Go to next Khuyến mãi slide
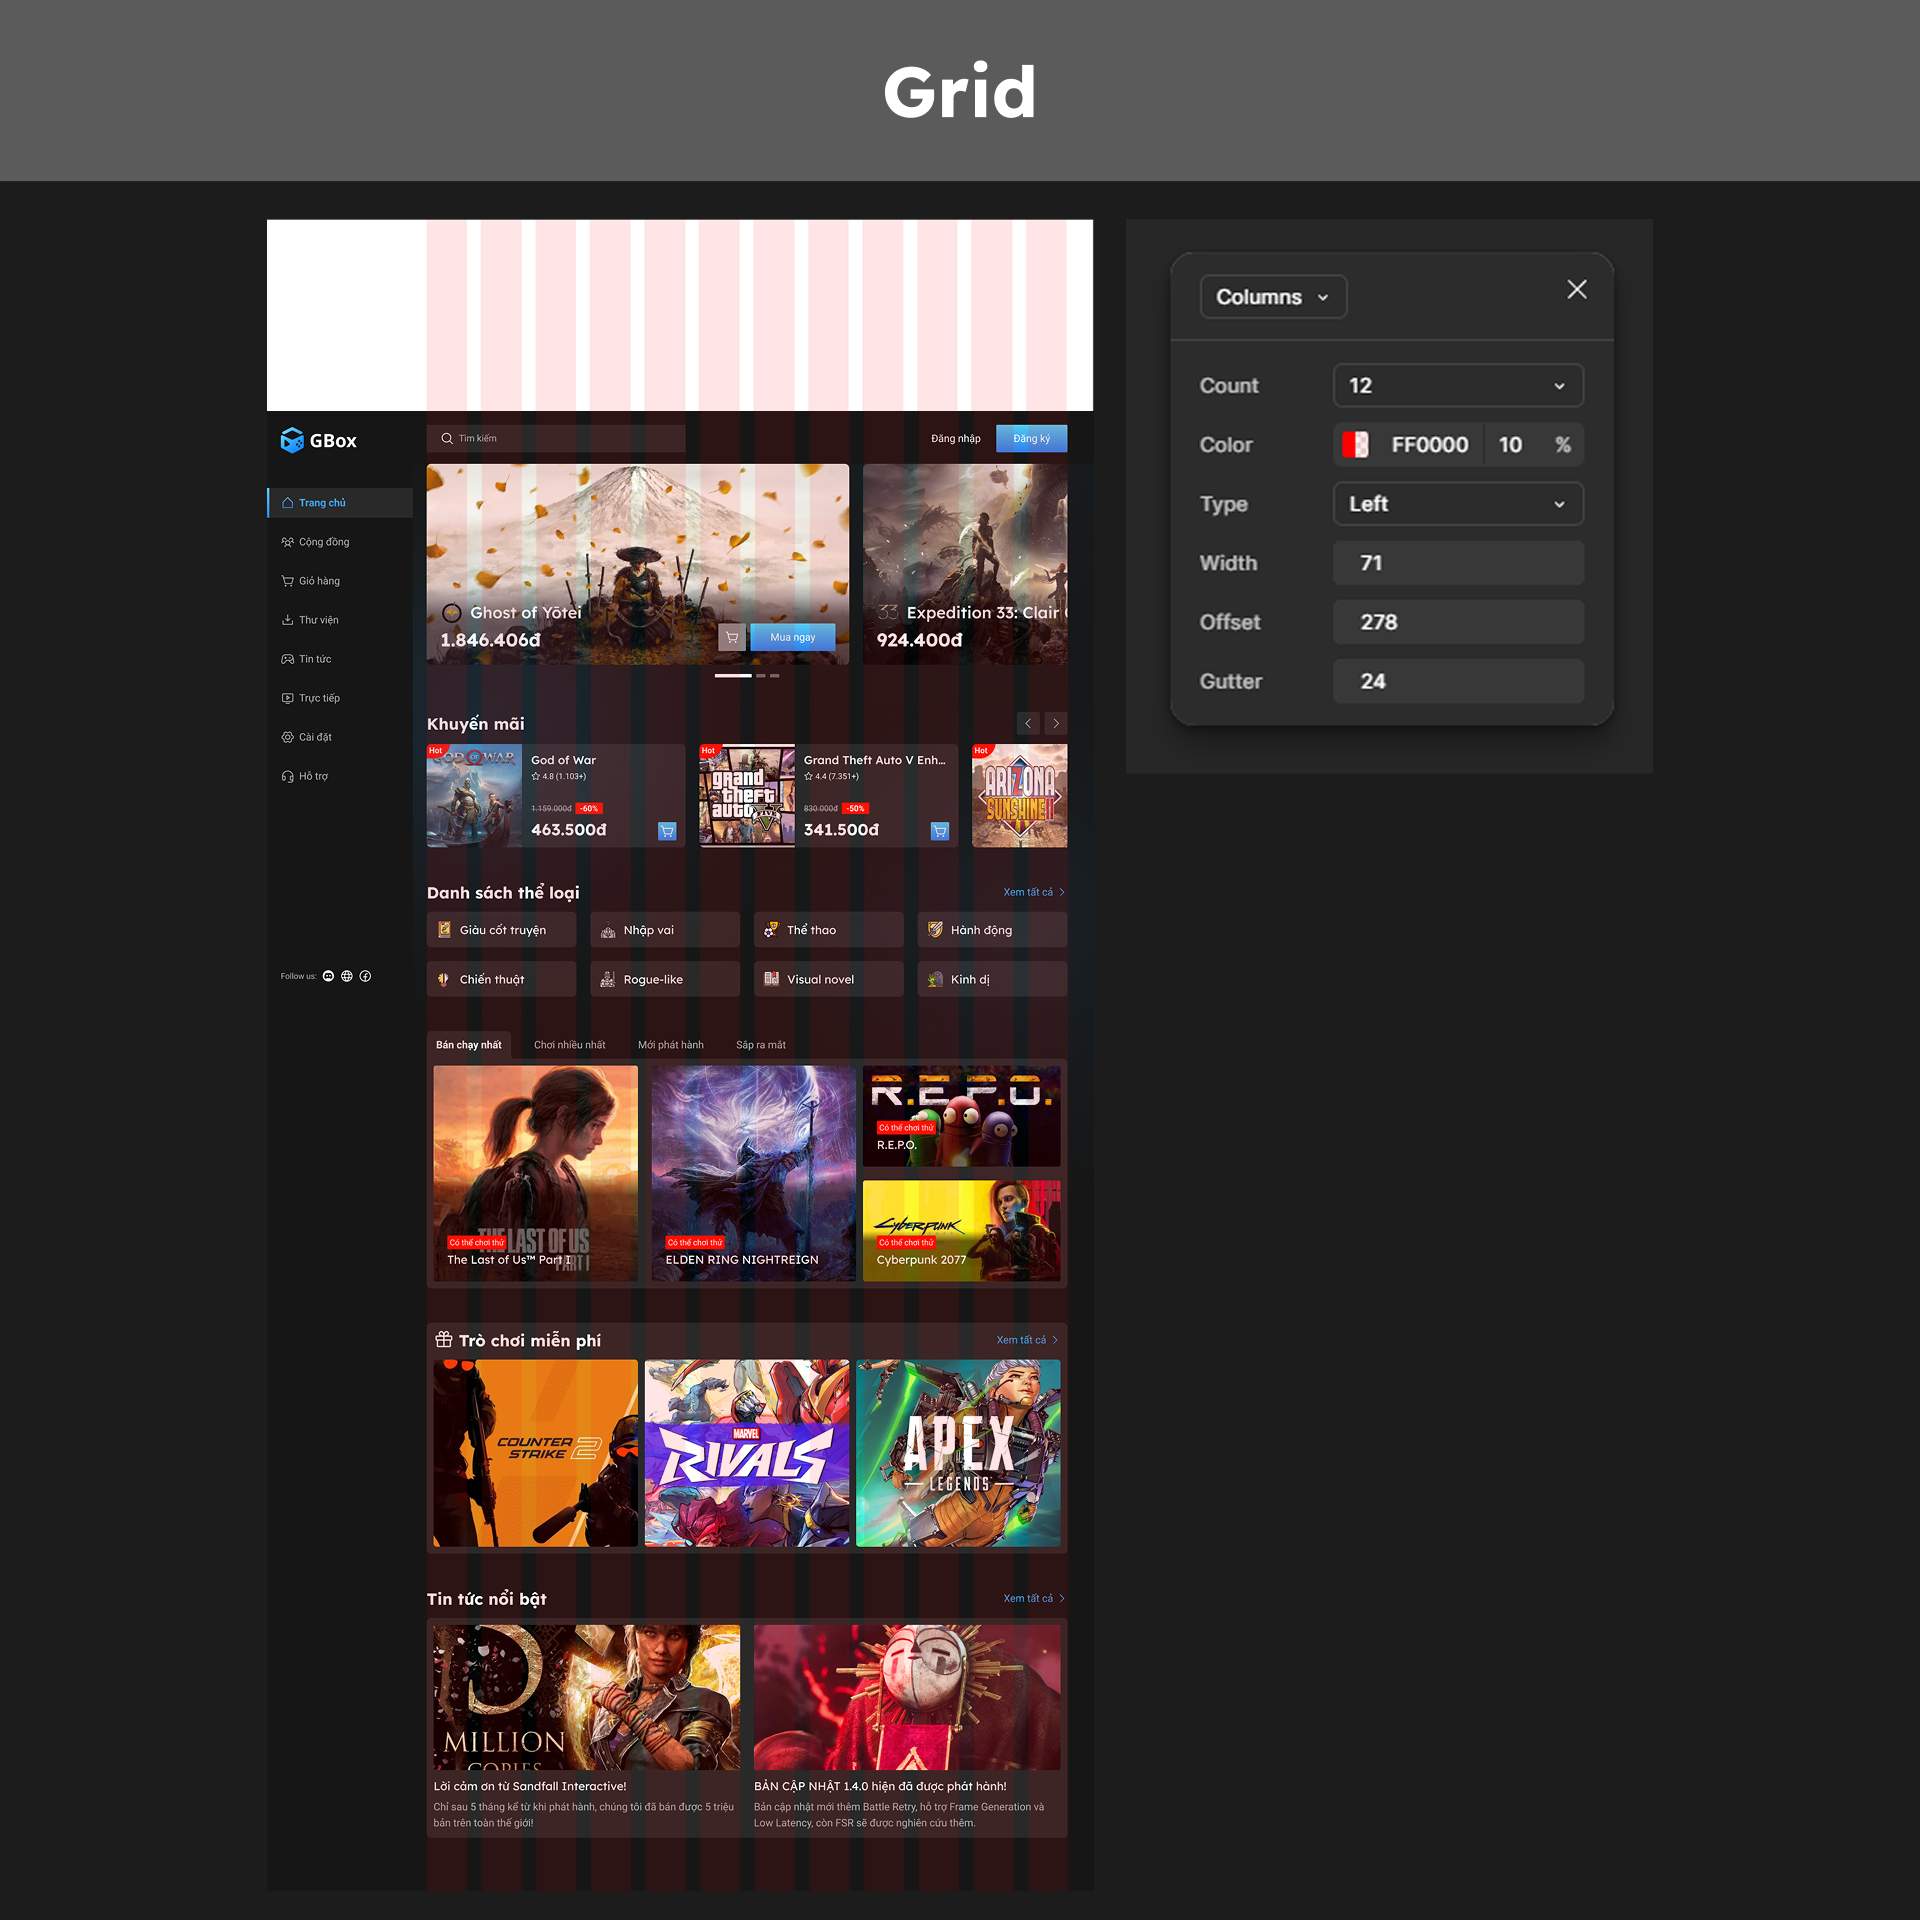The height and width of the screenshot is (1920, 1920). pyautogui.click(x=1056, y=723)
